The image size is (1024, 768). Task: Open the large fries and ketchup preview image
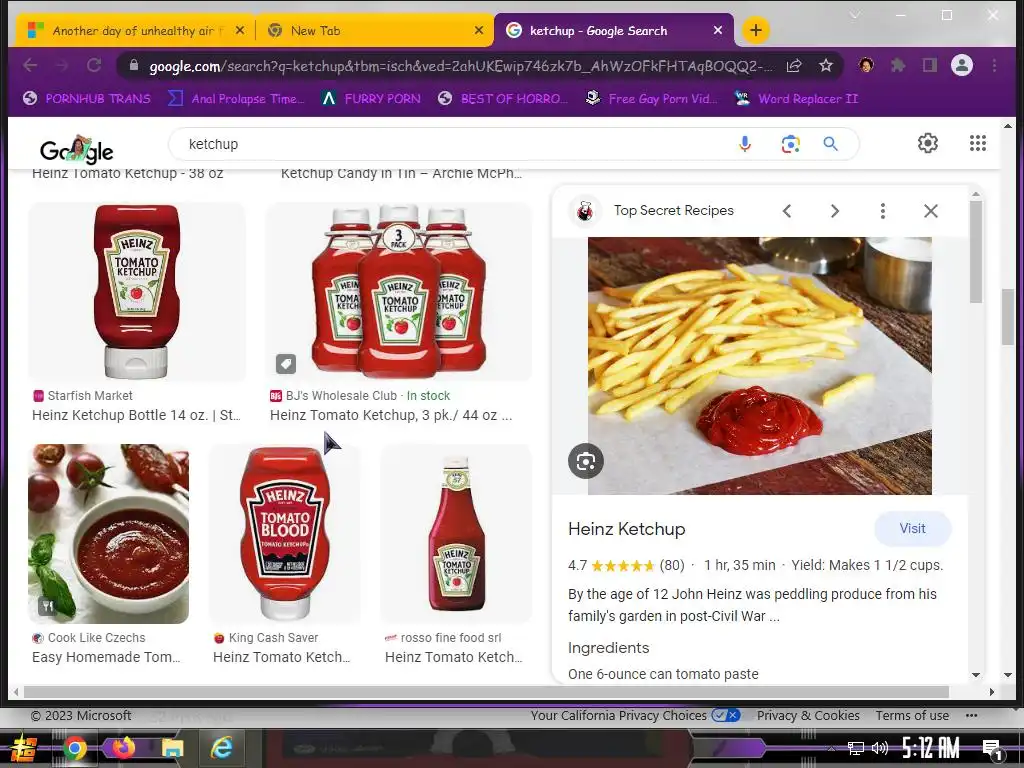(x=760, y=366)
